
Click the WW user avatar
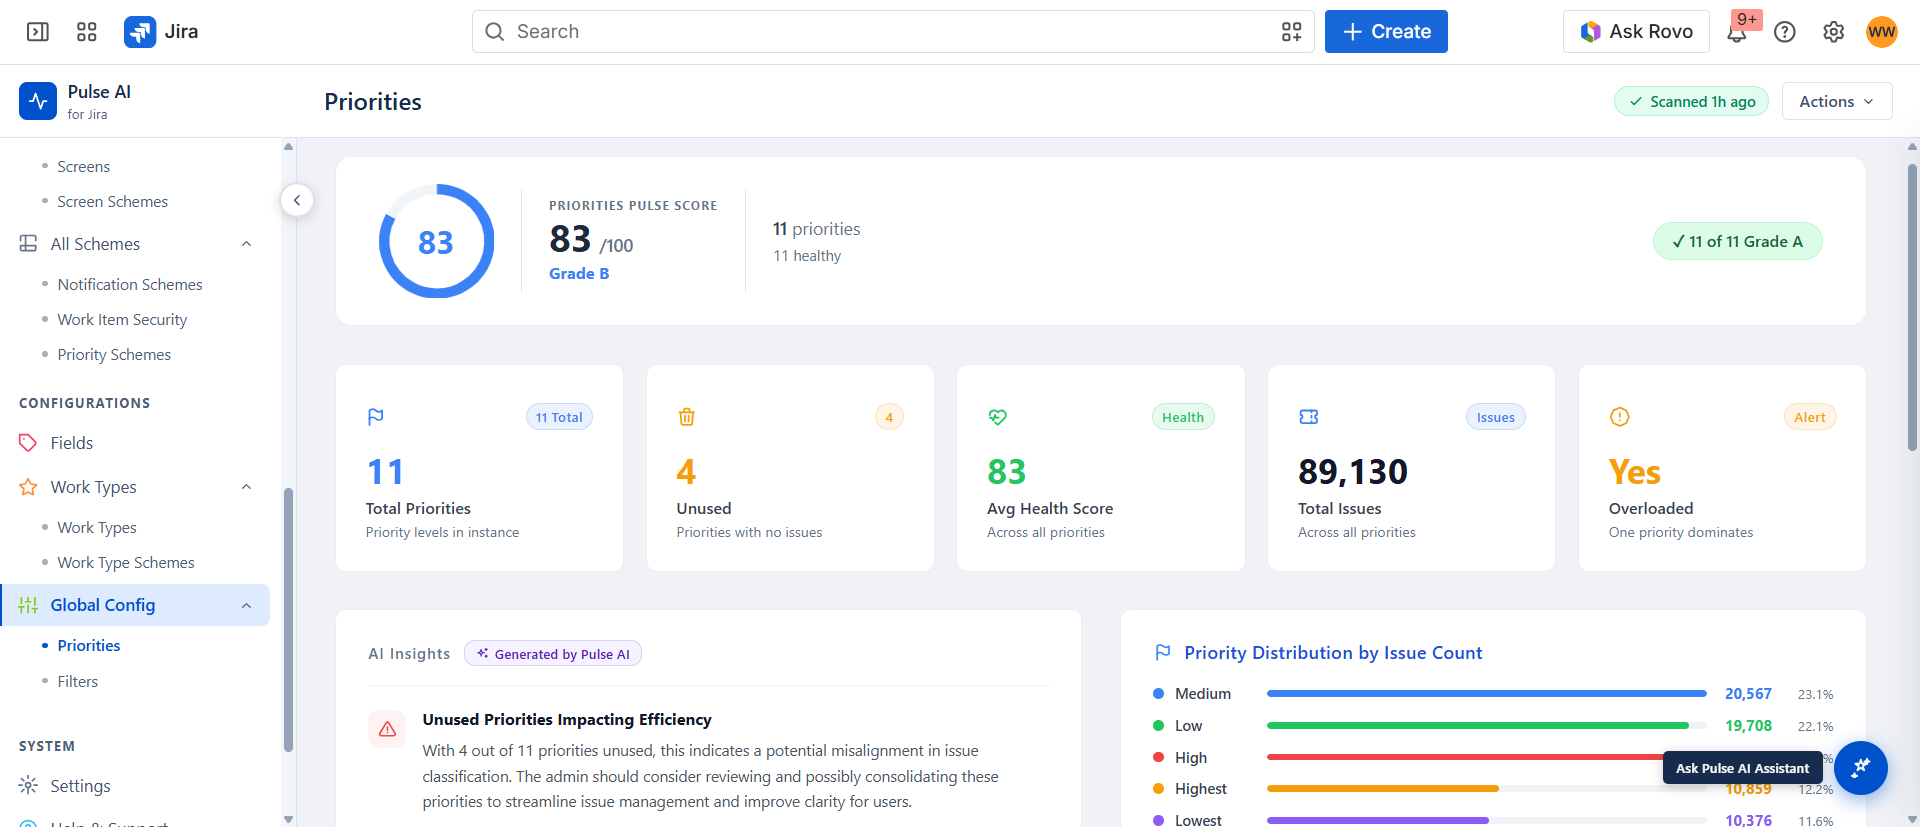point(1882,32)
